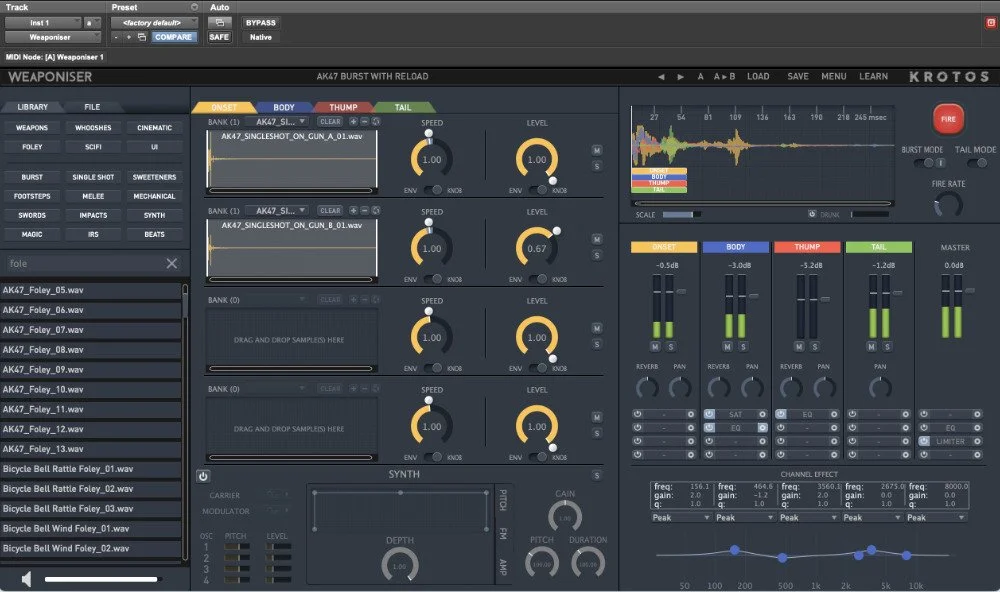Mute the BODY mixer channel

coord(728,346)
